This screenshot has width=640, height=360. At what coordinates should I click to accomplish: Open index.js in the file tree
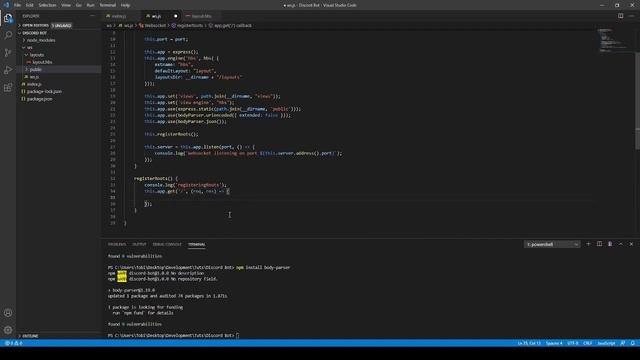34,84
